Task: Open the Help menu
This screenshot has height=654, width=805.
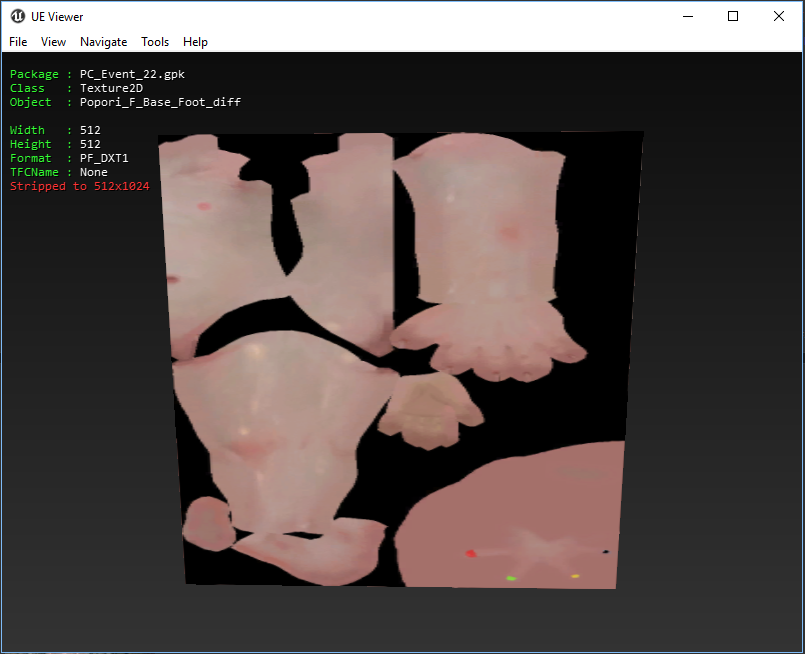Action: 196,42
